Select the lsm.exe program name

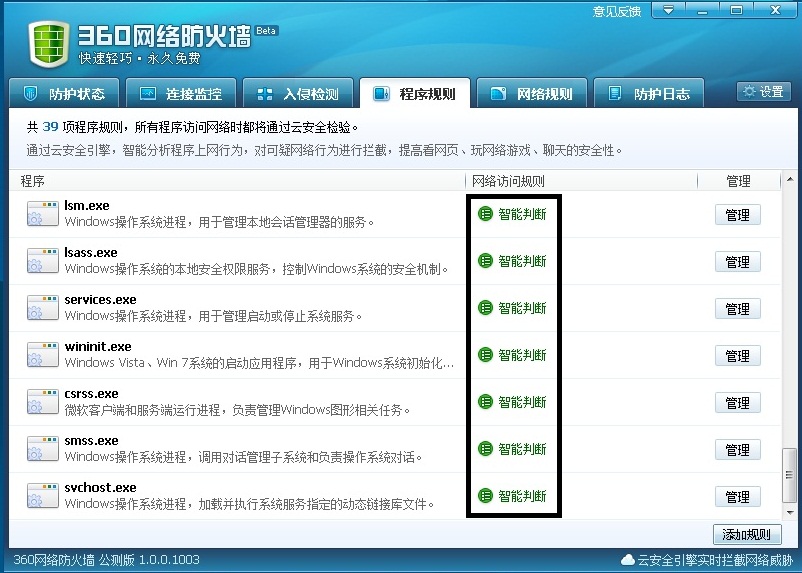pyautogui.click(x=87, y=206)
